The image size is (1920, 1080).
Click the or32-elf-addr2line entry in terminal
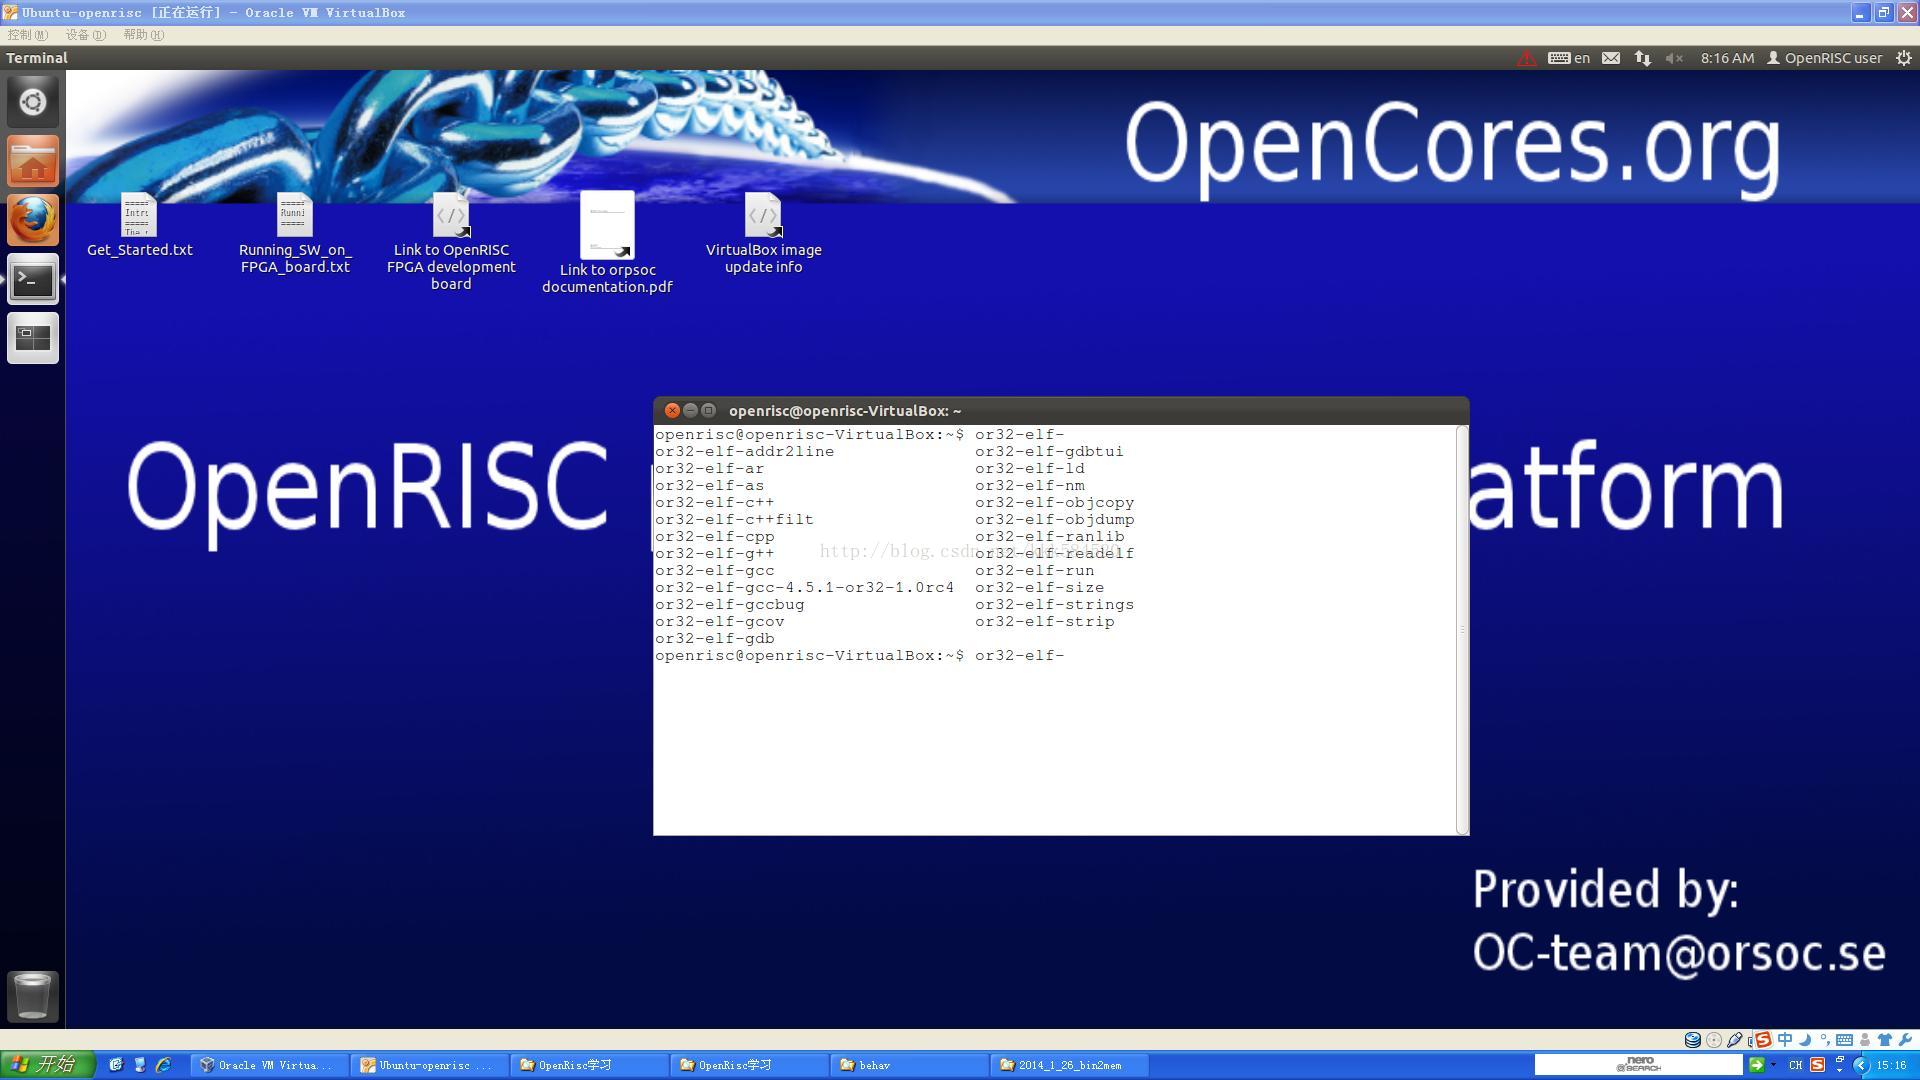[744, 452]
